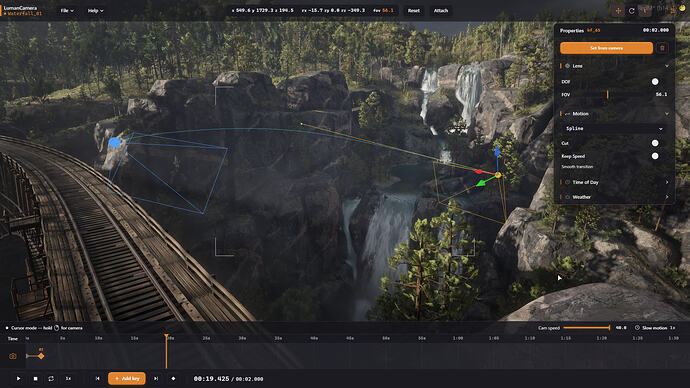
Task: Jump to next keyframe
Action: click(x=156, y=378)
